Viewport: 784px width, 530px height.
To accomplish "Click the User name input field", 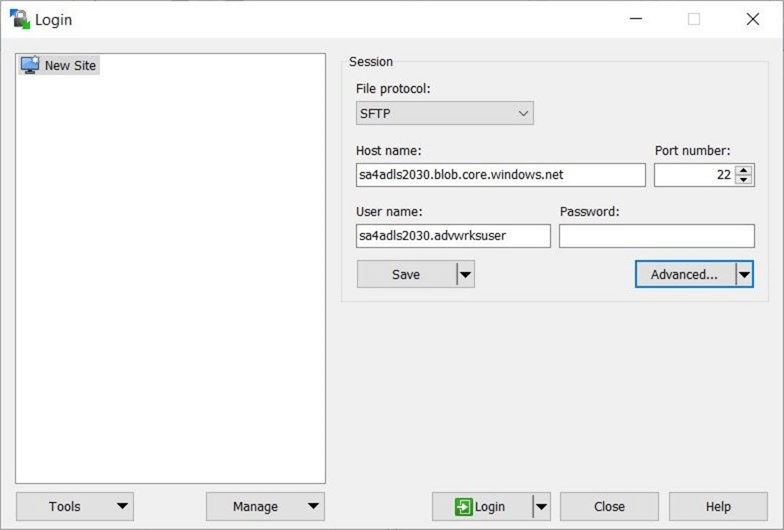I will (453, 236).
